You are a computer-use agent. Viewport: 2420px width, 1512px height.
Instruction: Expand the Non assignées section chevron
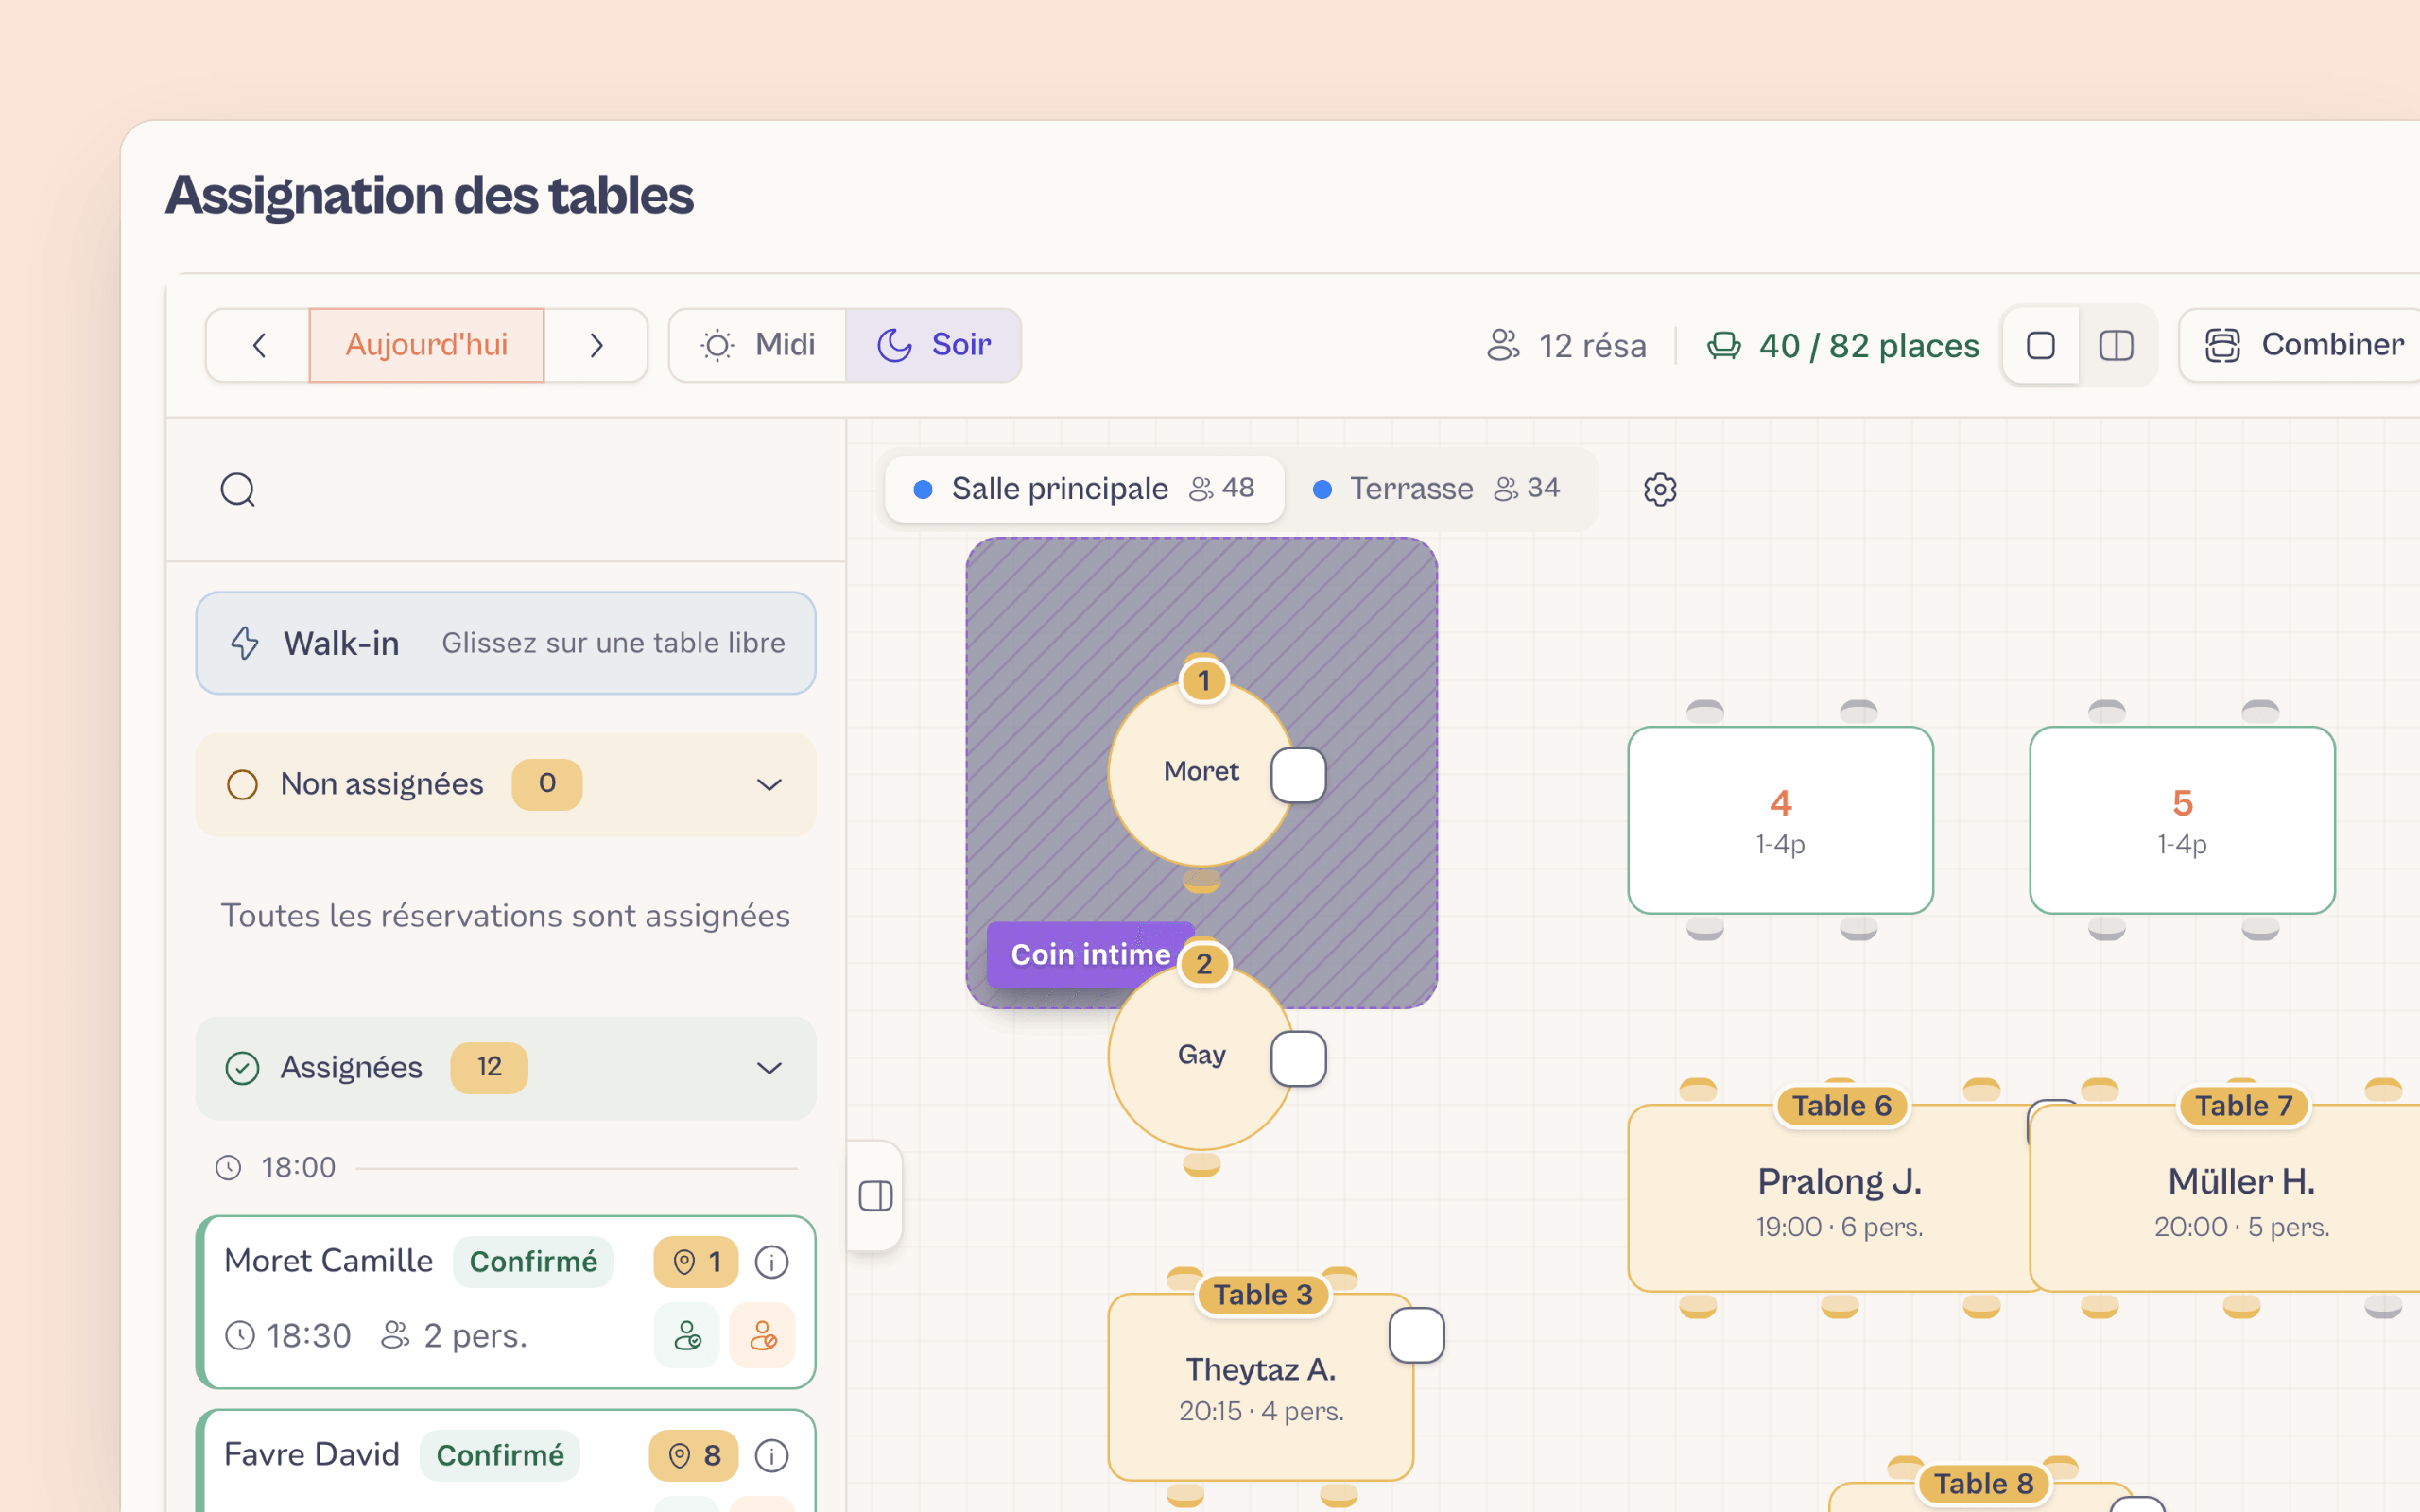click(x=769, y=785)
